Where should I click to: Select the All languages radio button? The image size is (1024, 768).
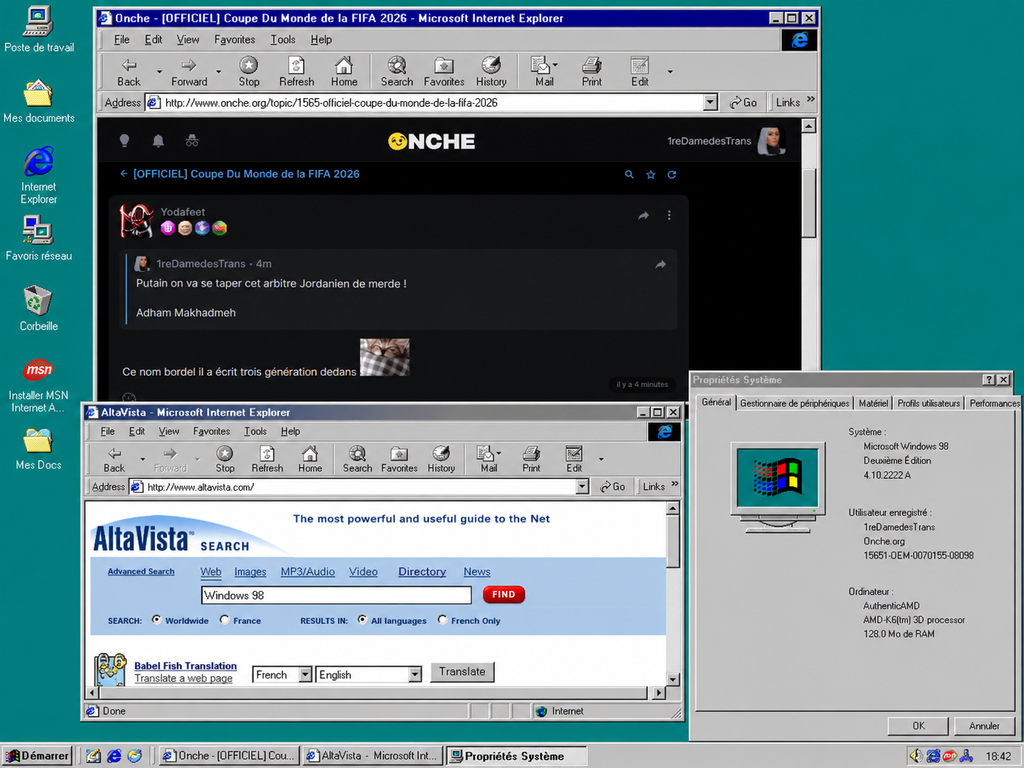click(362, 620)
